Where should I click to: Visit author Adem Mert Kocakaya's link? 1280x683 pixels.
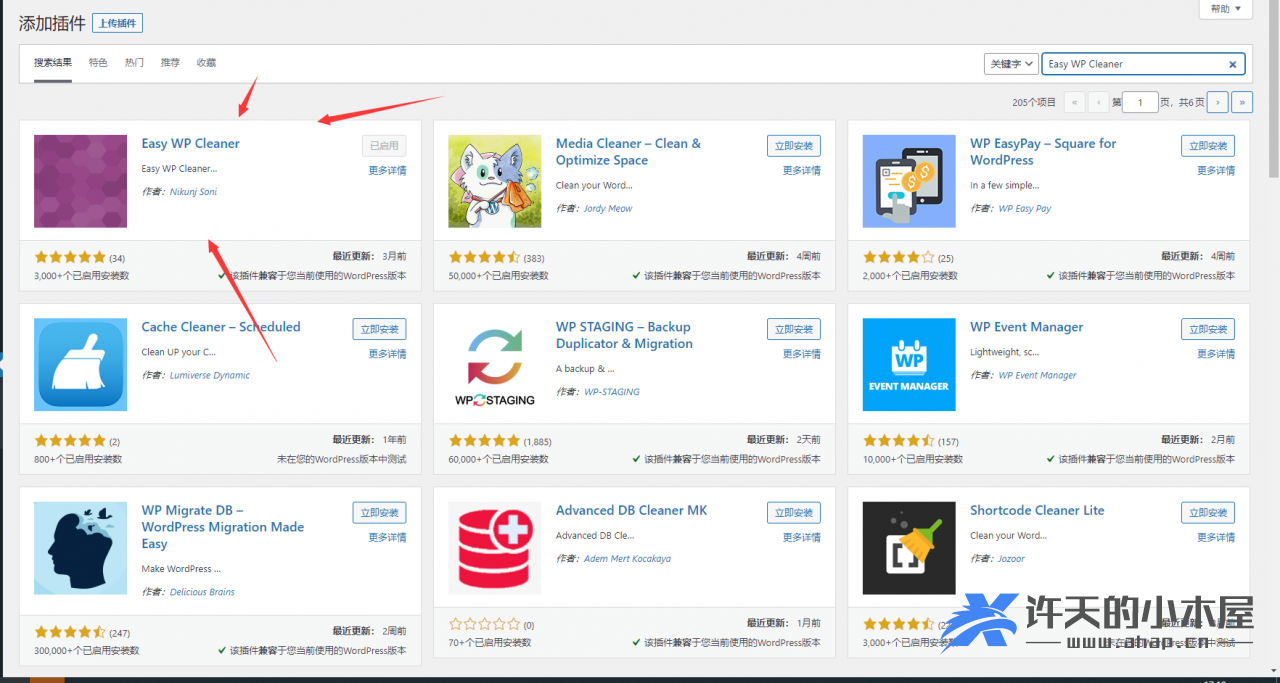(627, 559)
